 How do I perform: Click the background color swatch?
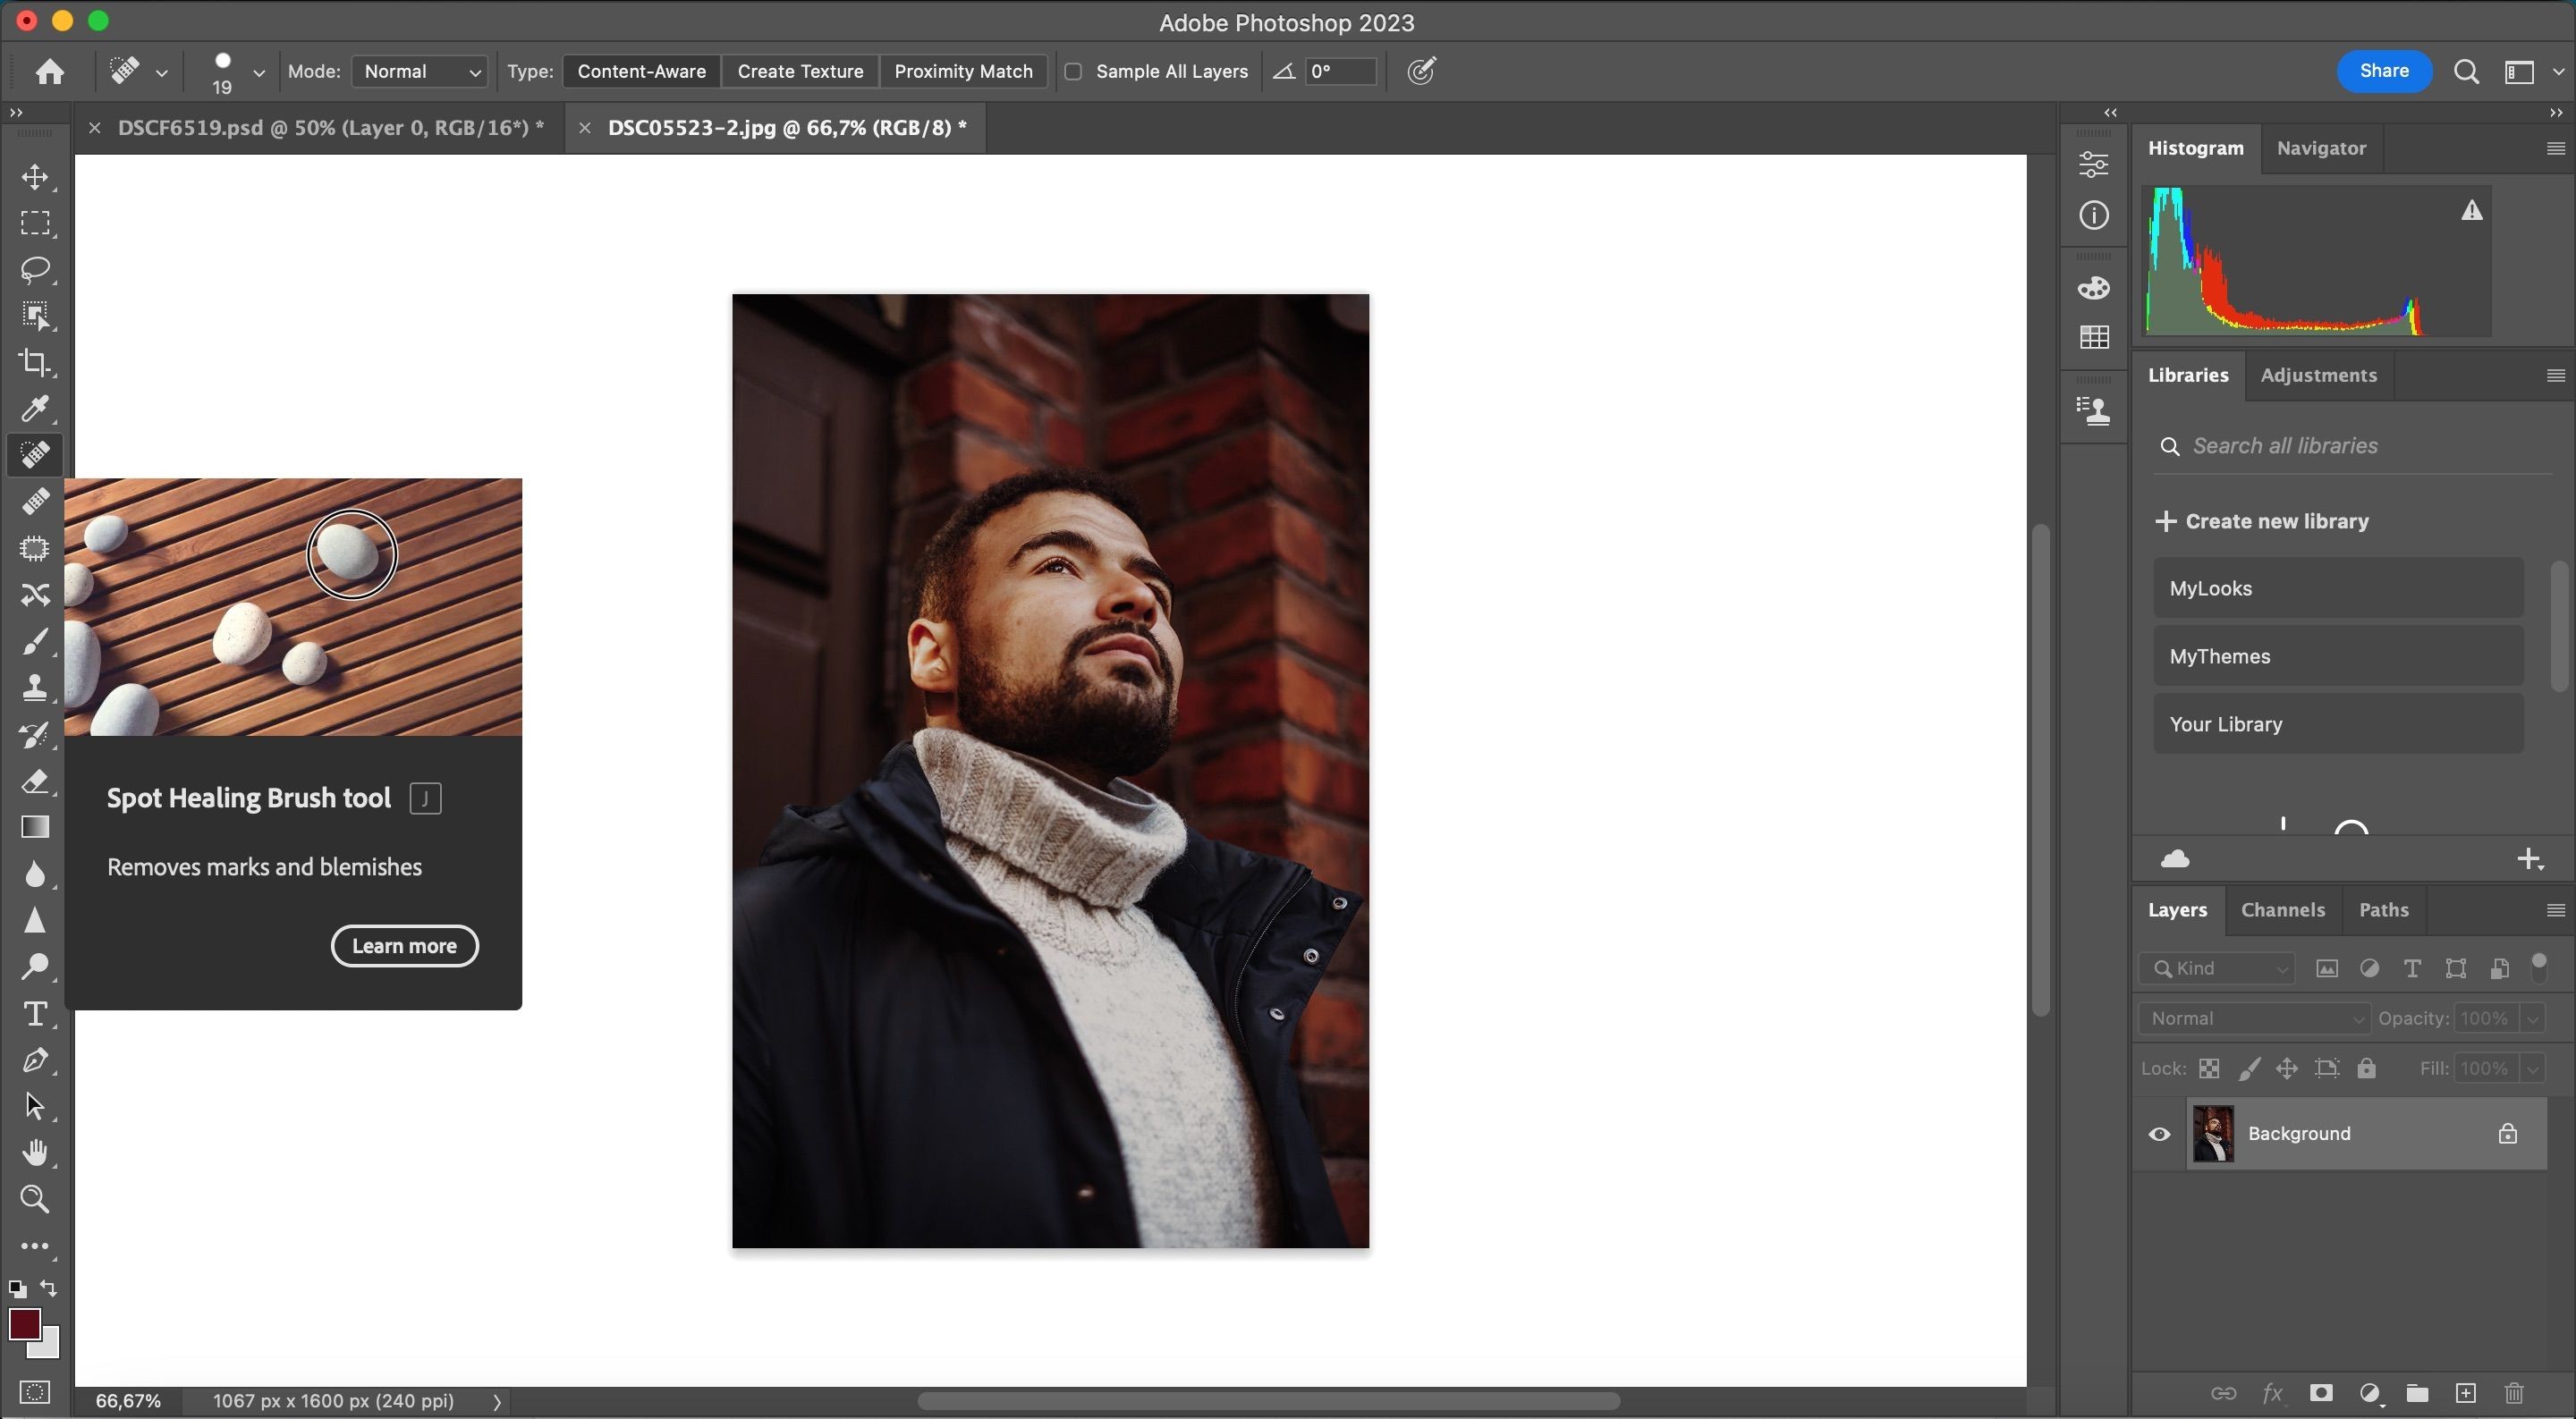(x=48, y=1348)
